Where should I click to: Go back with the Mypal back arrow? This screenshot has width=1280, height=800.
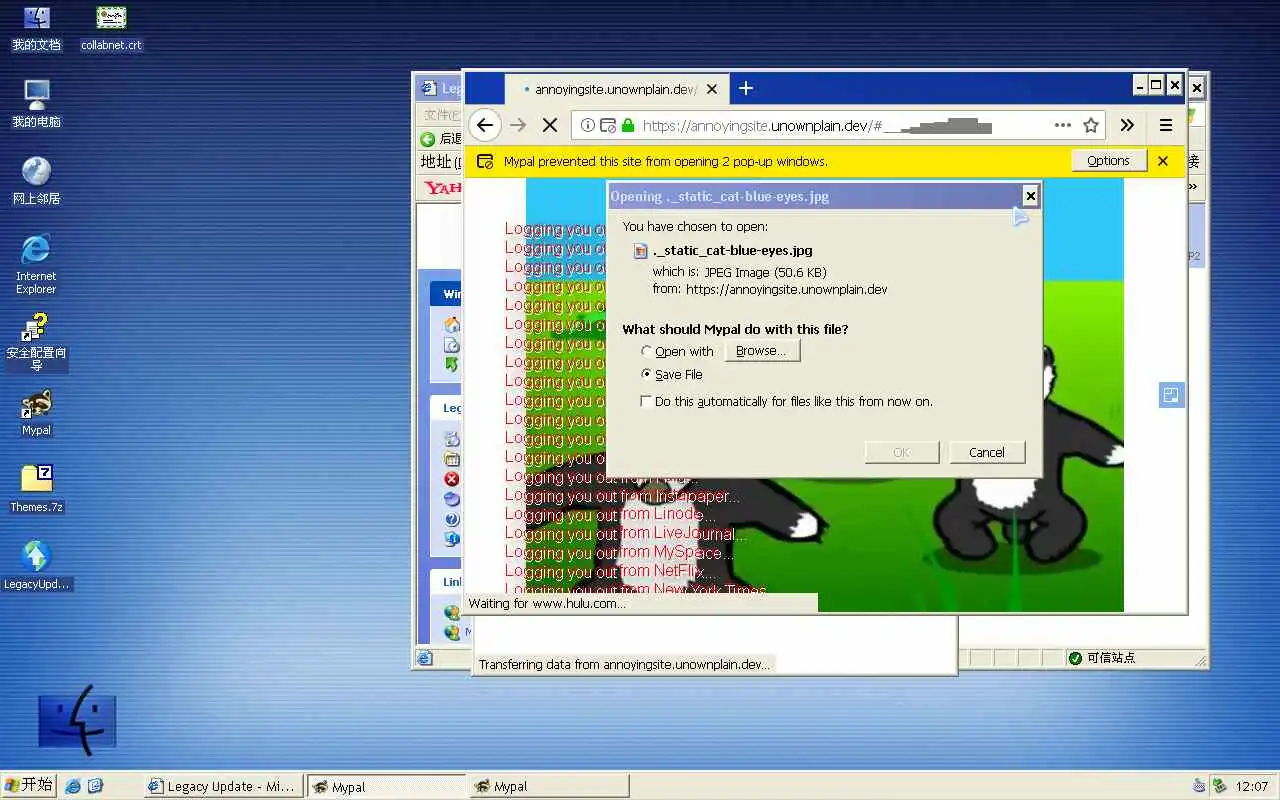[x=485, y=125]
